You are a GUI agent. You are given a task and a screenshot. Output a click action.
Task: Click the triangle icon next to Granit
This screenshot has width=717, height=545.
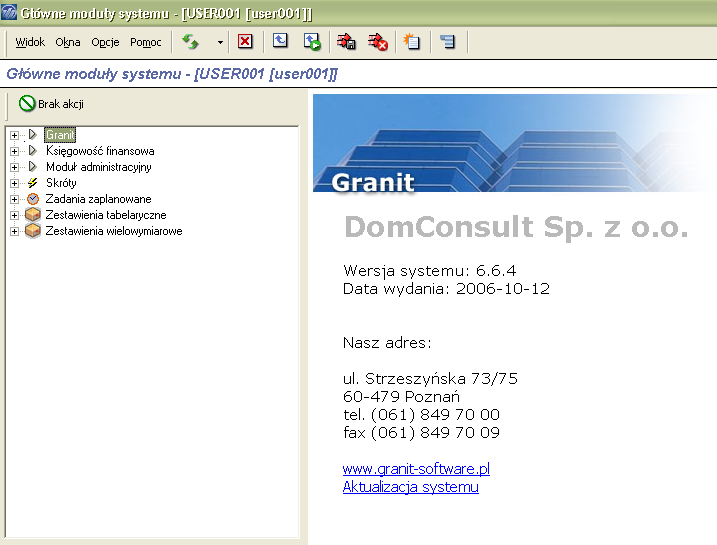point(32,134)
